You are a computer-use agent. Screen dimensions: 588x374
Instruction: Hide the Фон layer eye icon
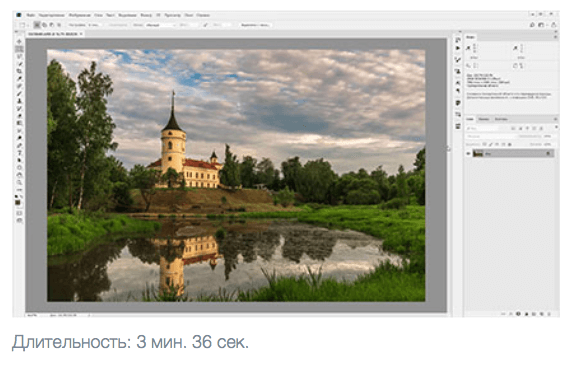coord(468,153)
